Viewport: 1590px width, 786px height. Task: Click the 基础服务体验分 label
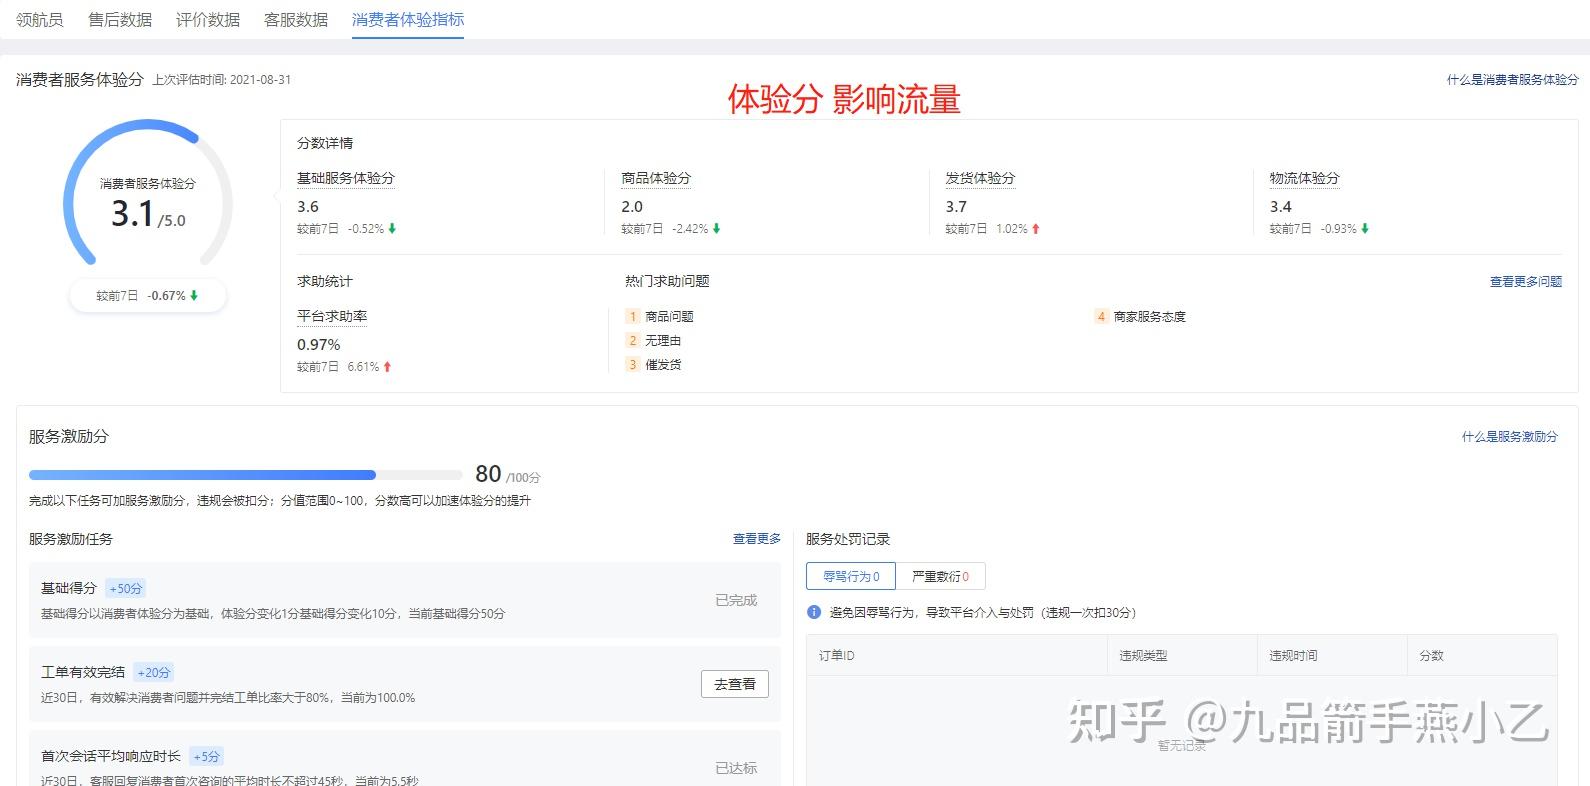click(346, 178)
